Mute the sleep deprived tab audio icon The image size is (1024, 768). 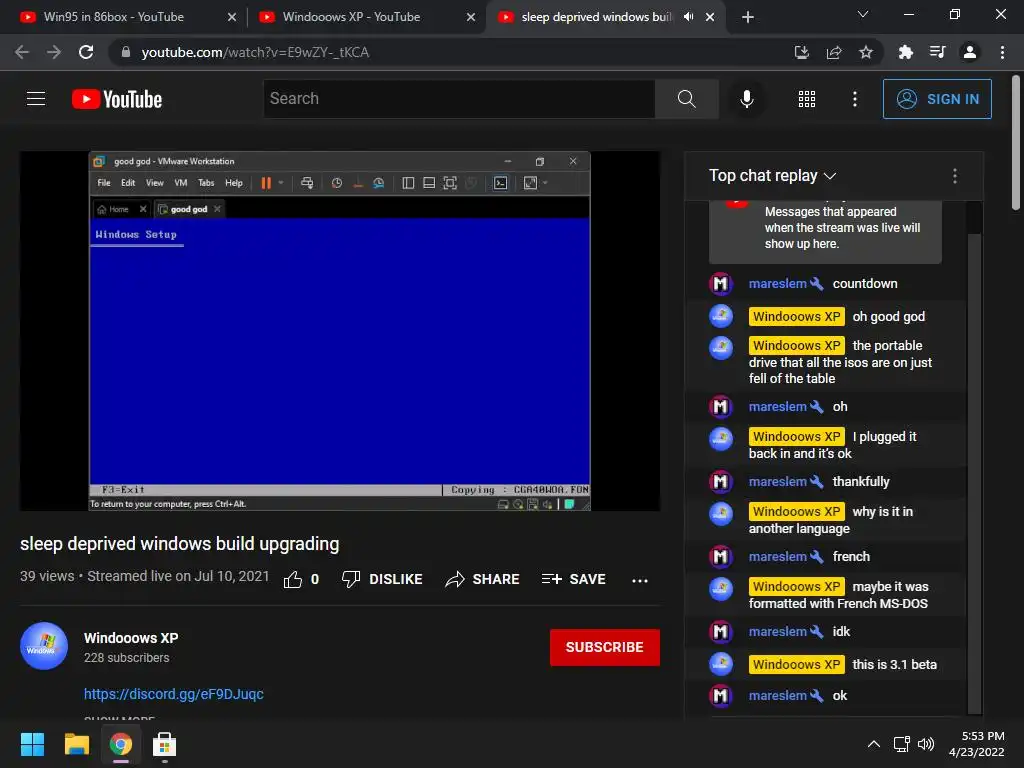pos(688,17)
